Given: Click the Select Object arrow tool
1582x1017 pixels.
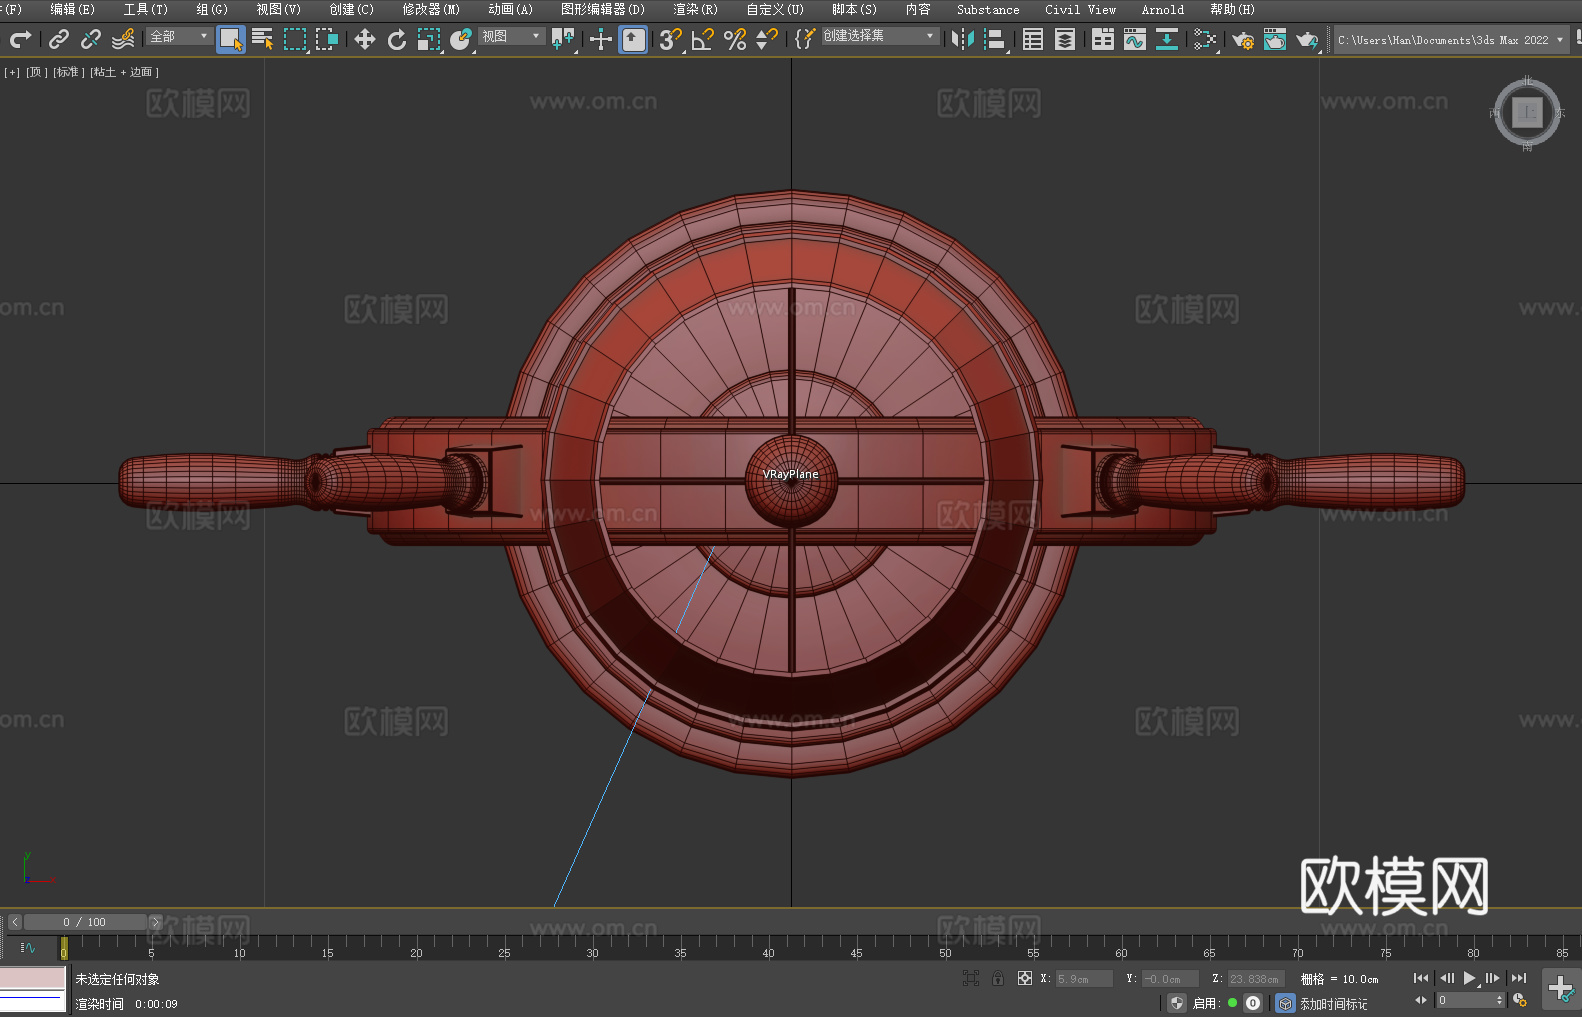Looking at the screenshot, I should coord(230,39).
